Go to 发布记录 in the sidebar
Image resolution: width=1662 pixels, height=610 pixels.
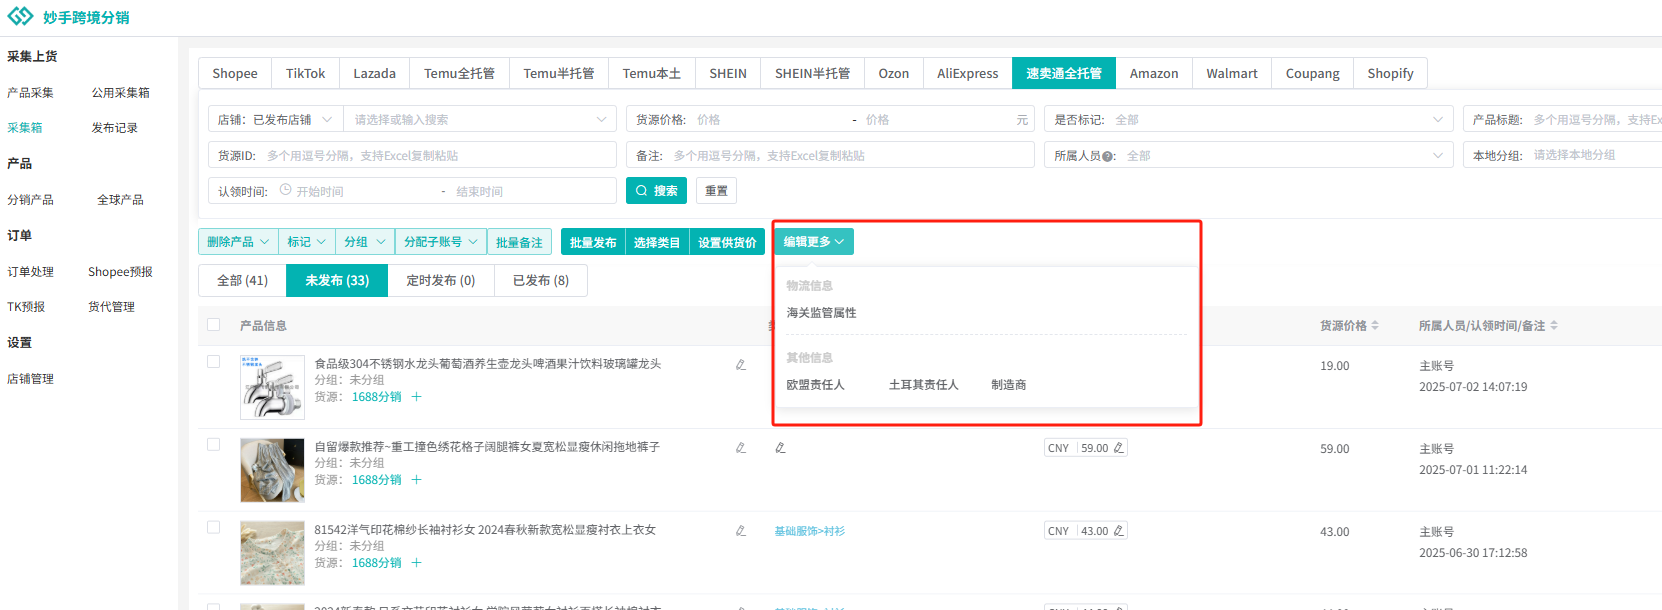click(x=115, y=128)
